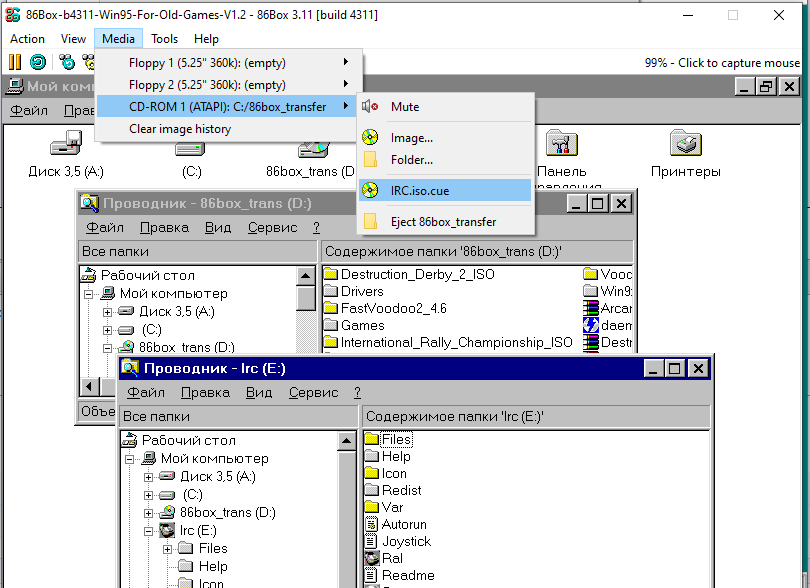Open the Файл menu in the Irc (E:) window
810x588 pixels.
pos(146,393)
